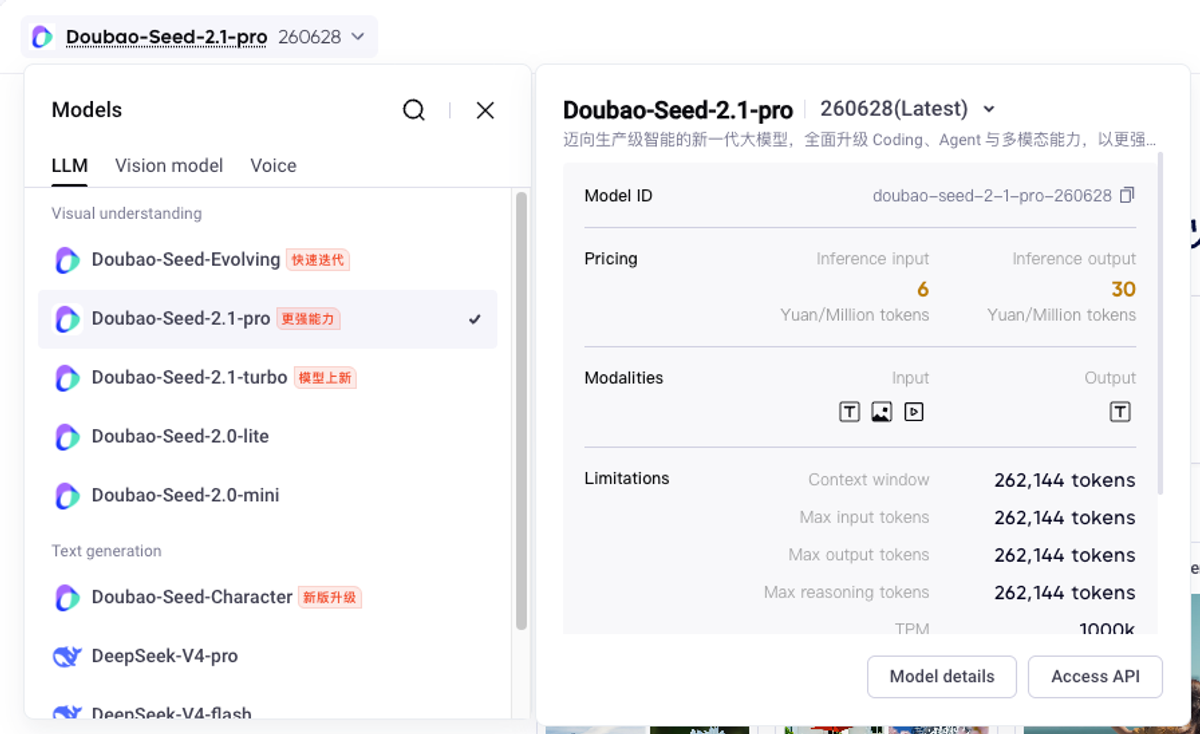Select the Doubao-Seed-Evolving model
1200x734 pixels.
267,260
